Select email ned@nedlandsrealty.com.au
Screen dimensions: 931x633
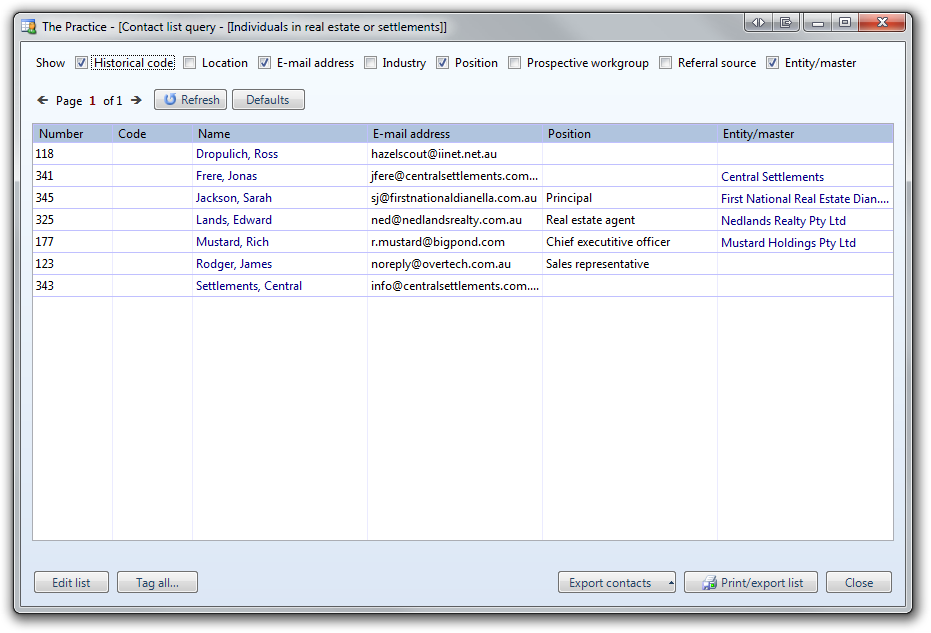446,220
